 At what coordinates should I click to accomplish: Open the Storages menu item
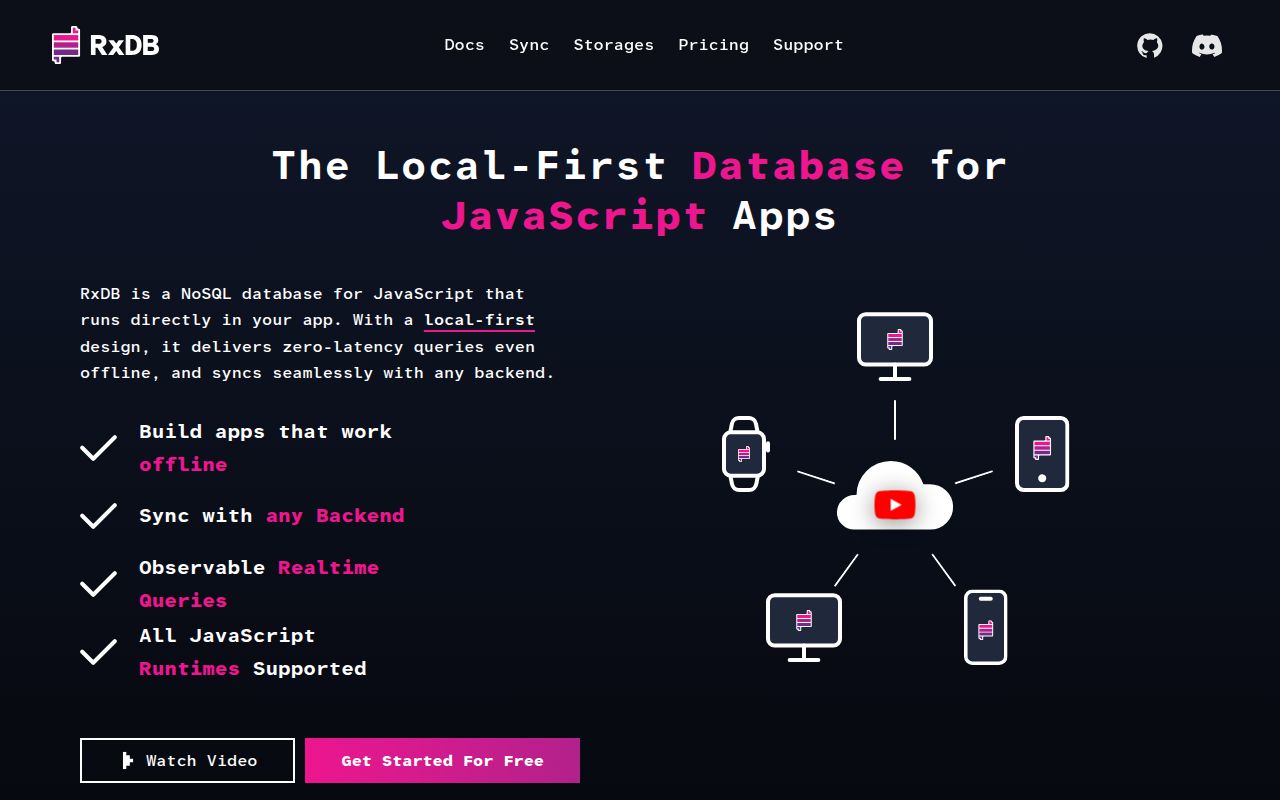point(614,45)
